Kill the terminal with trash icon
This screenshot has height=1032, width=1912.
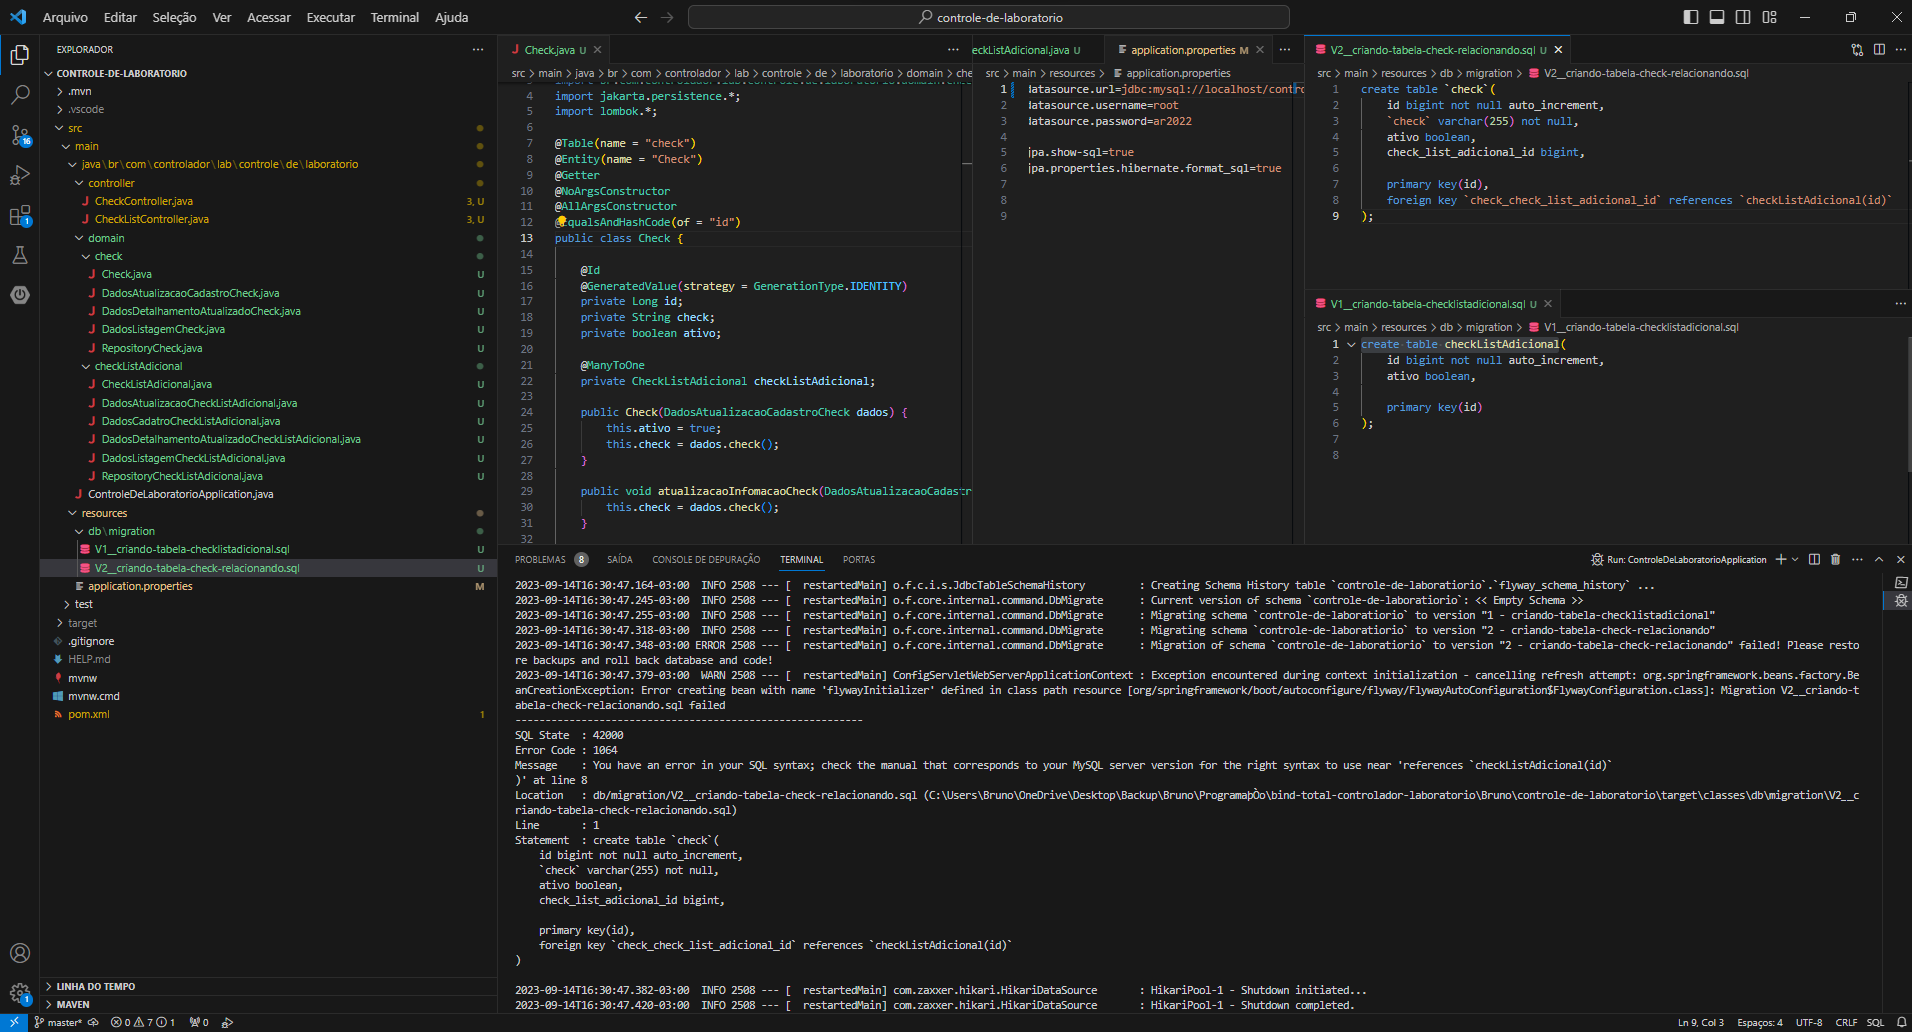tap(1835, 559)
